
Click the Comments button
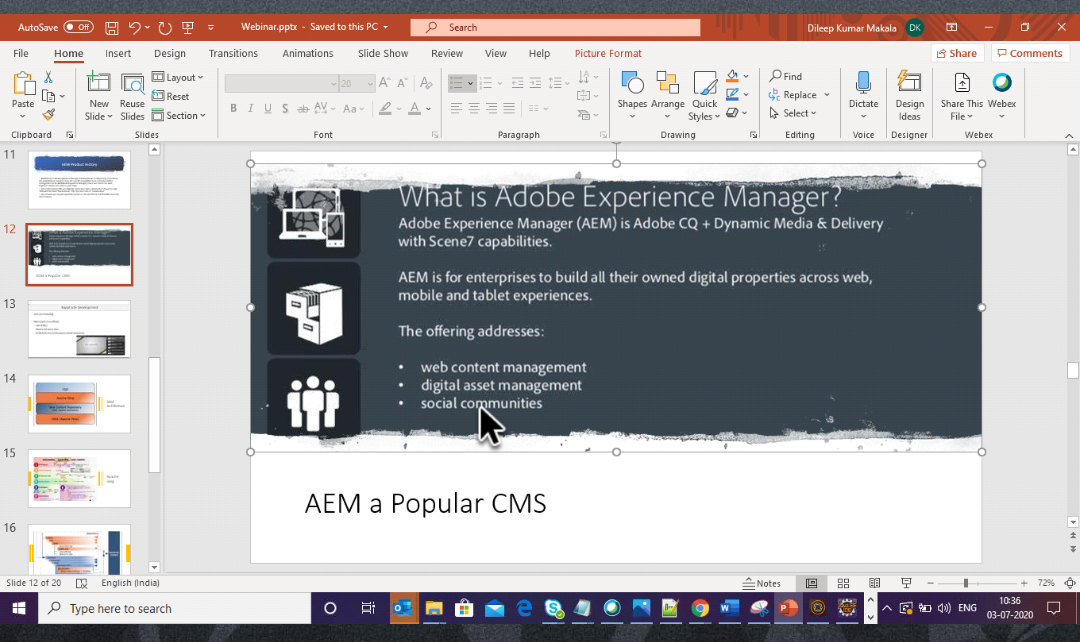pyautogui.click(x=1029, y=53)
